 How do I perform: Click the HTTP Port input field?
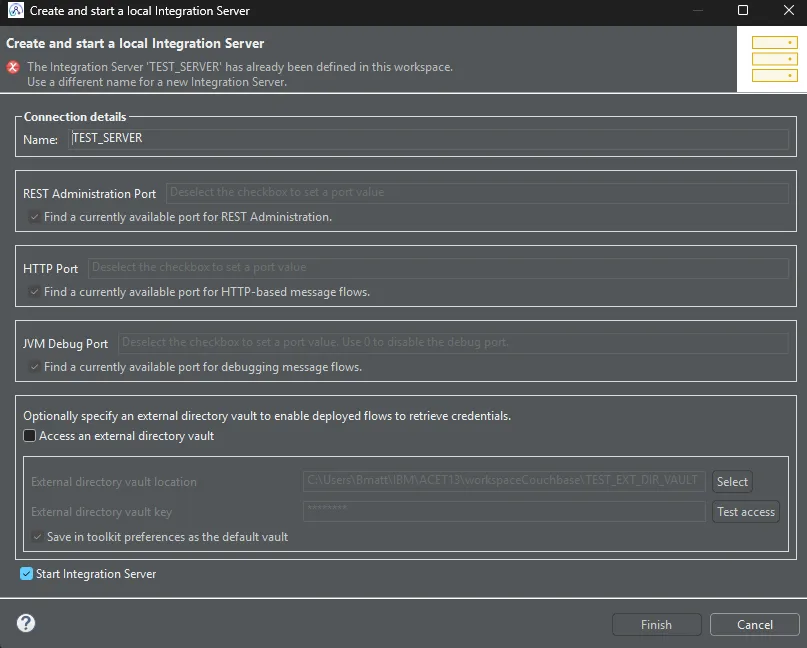coord(438,268)
